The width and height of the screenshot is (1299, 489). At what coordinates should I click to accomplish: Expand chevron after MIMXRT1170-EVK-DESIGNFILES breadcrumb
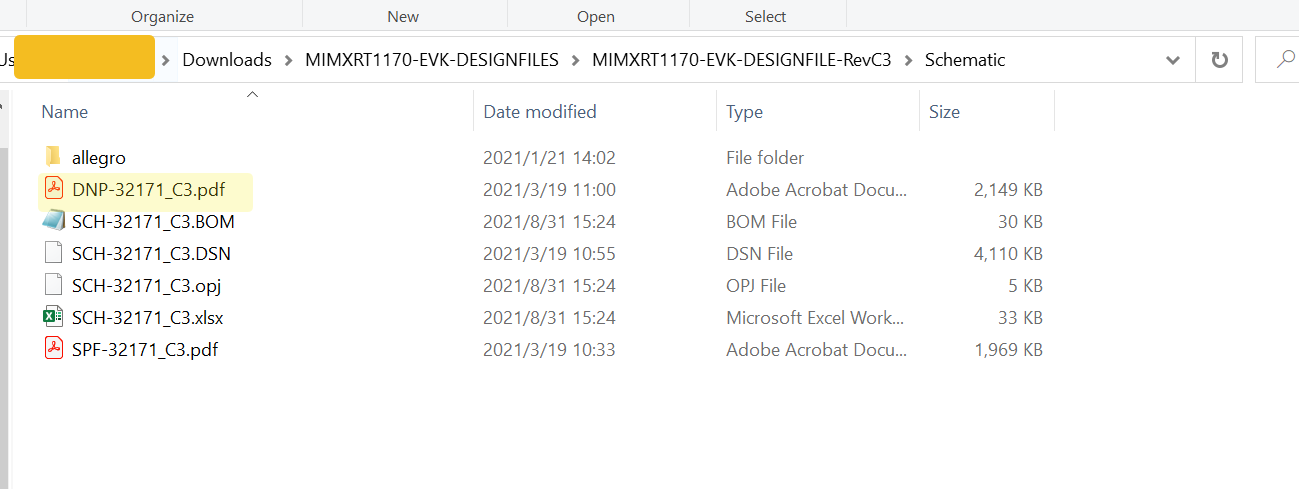coord(575,60)
